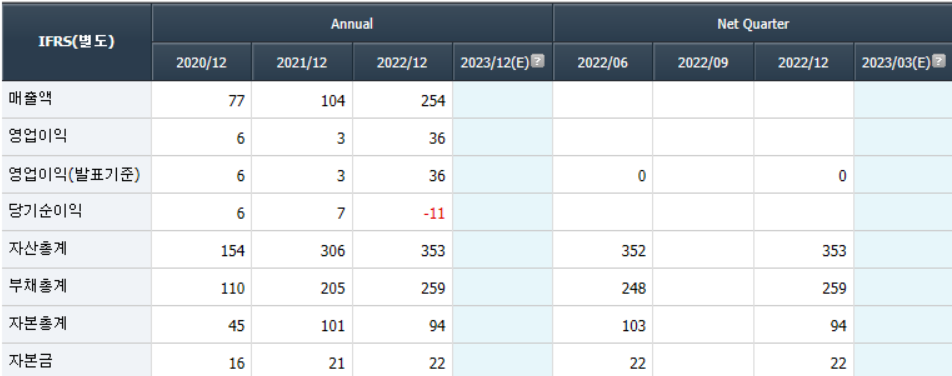Select 자산총계 value 353 for quarter 2022/12

834,251
